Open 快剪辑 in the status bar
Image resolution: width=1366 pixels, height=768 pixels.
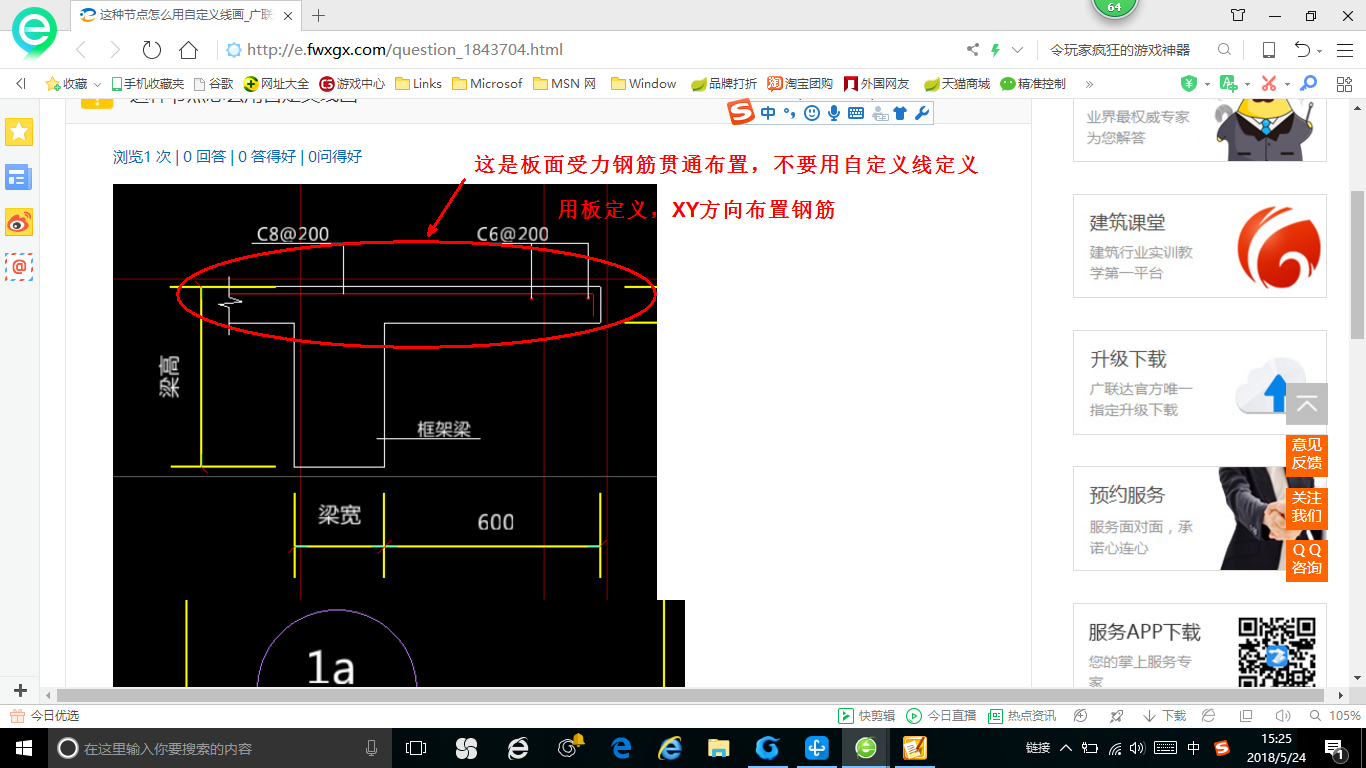pyautogui.click(x=867, y=716)
